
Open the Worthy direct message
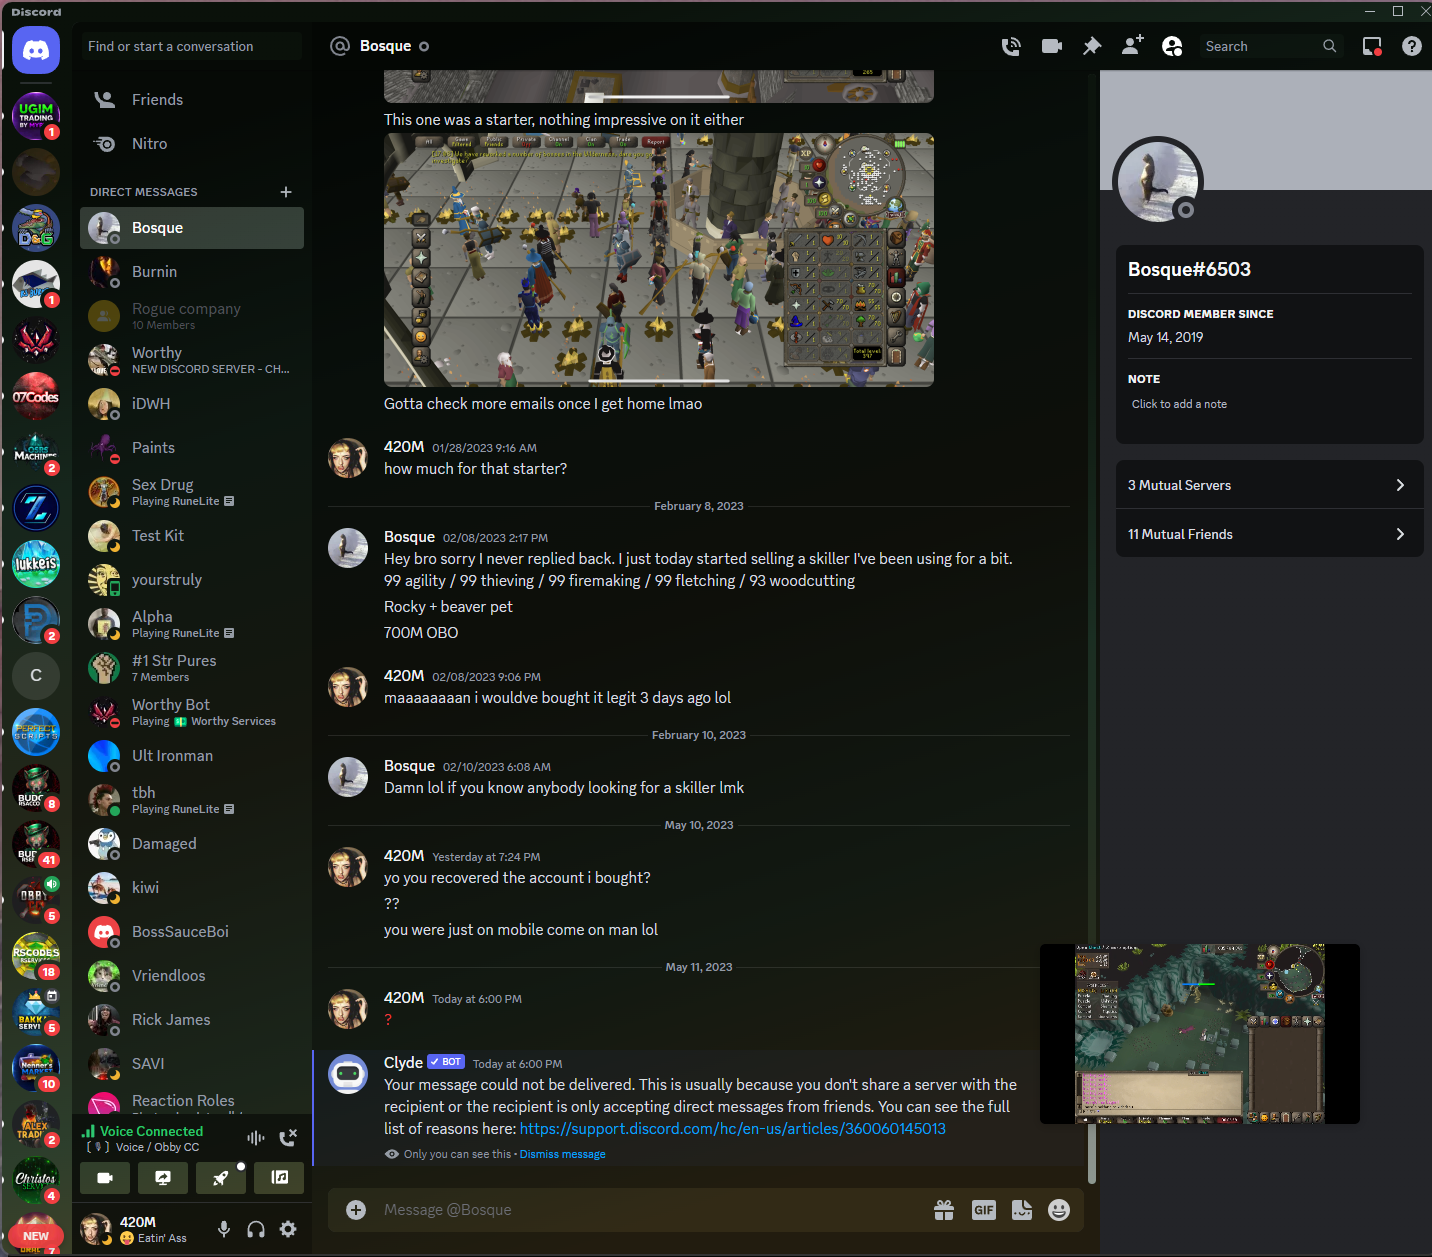[192, 360]
